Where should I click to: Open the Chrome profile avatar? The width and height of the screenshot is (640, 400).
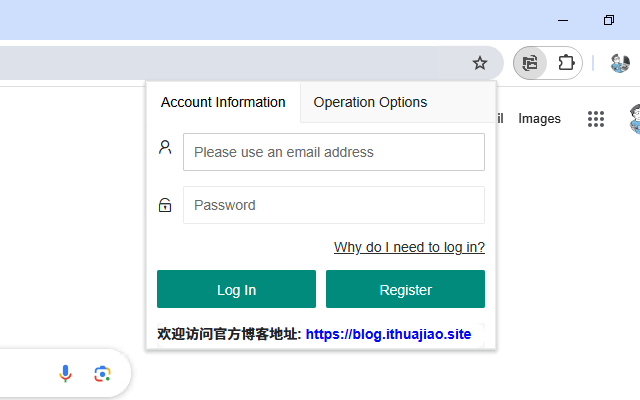pyautogui.click(x=620, y=63)
